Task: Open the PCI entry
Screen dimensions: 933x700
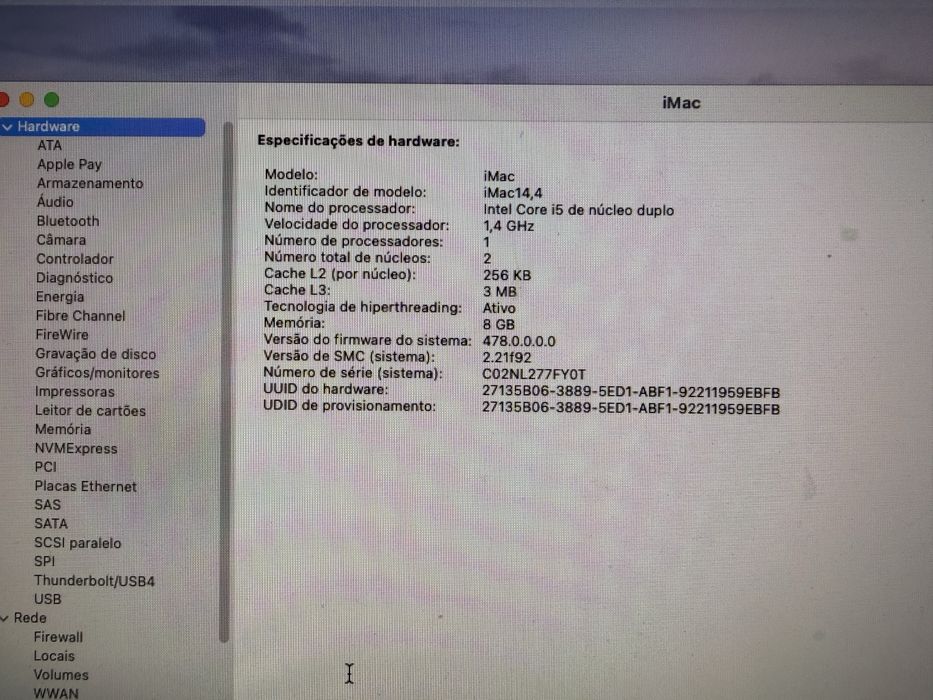Action: coord(45,467)
